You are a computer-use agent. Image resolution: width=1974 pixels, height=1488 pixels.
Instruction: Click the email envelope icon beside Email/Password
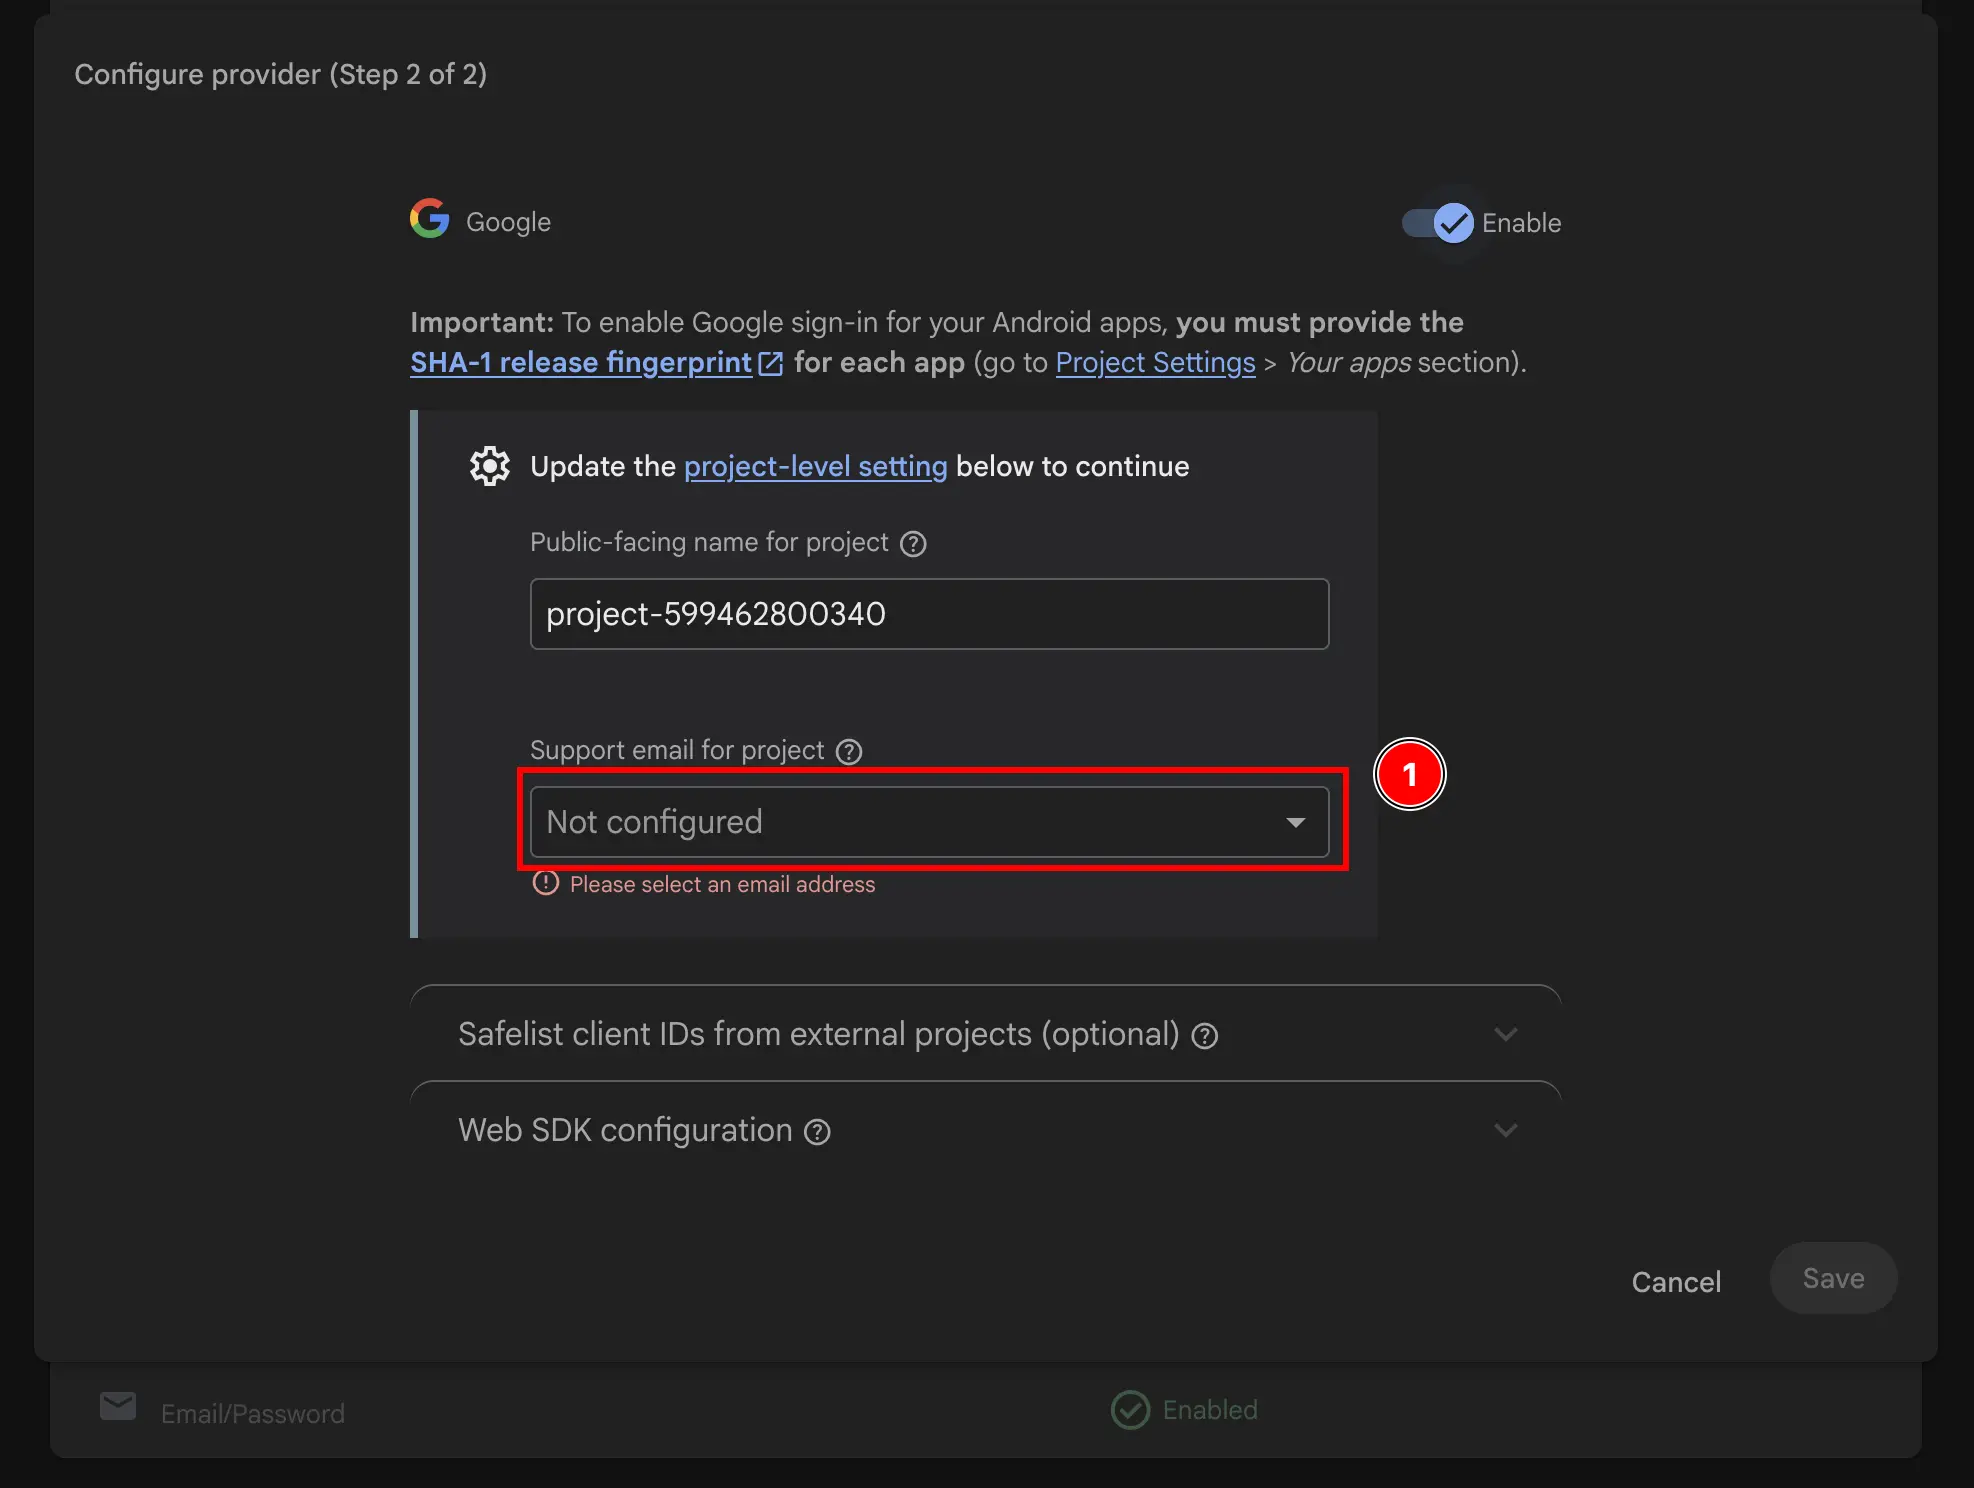(x=117, y=1407)
